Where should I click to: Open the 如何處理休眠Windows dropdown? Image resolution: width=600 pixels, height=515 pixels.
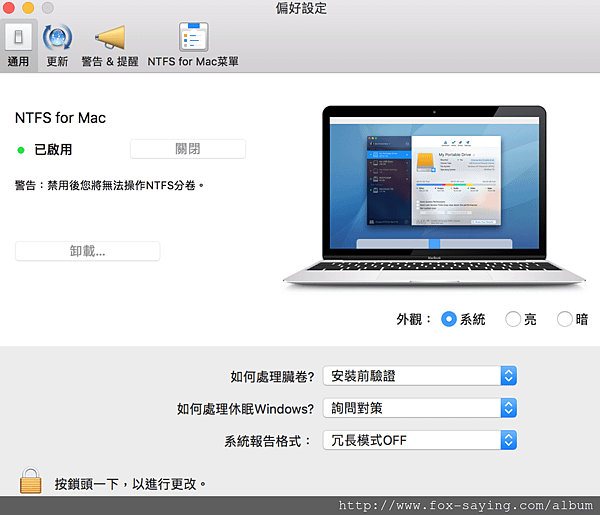point(420,408)
